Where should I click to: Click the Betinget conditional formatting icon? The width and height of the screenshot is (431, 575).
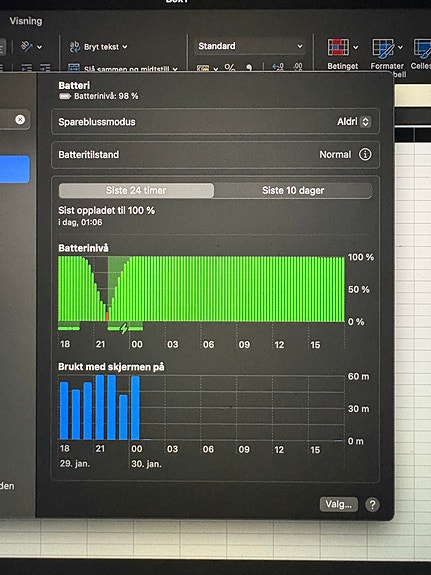[x=338, y=47]
